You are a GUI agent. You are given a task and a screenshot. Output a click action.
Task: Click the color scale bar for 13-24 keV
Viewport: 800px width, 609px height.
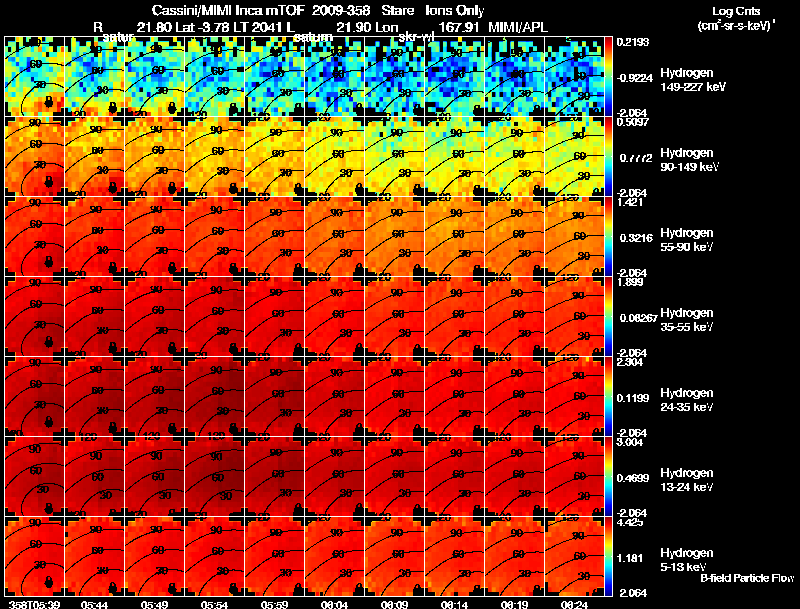tap(608, 477)
